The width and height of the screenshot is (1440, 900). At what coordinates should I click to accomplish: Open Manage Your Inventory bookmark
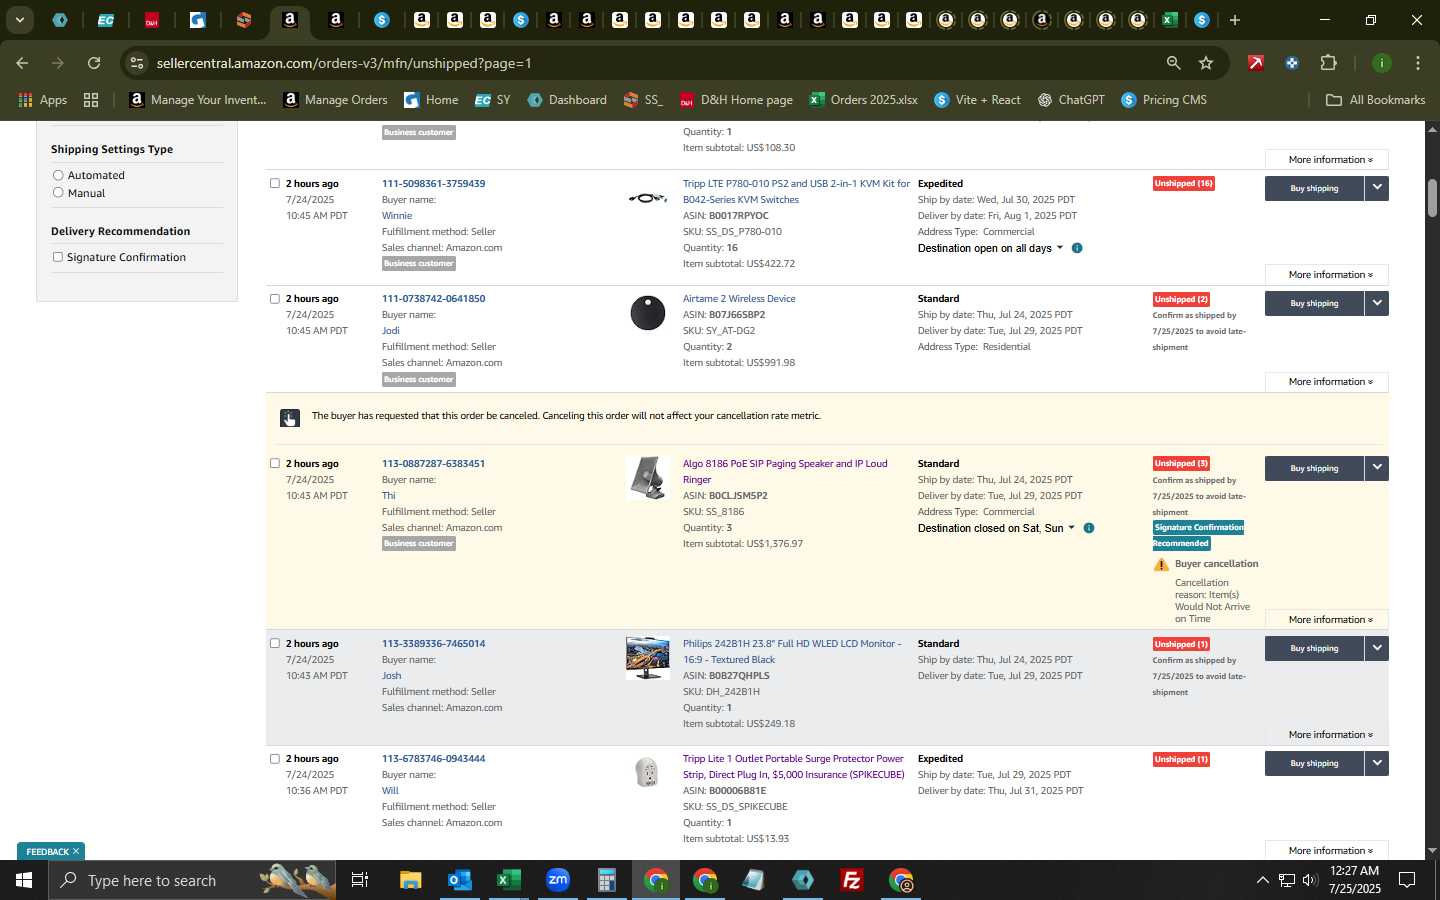[198, 100]
